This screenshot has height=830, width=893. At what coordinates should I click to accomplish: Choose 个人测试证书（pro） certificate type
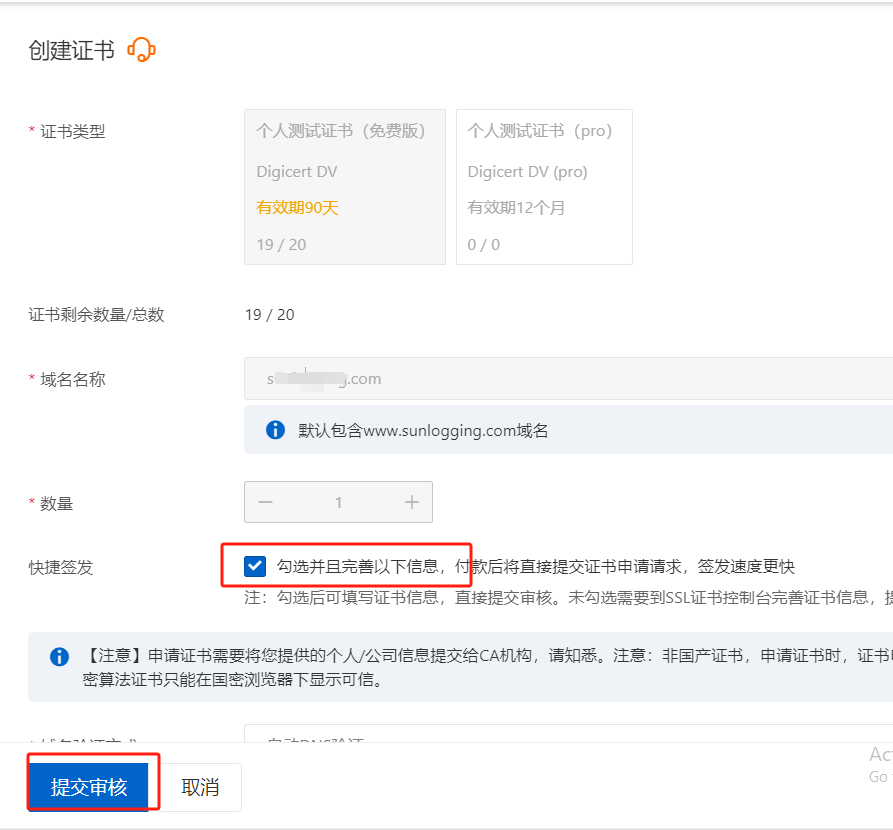(x=543, y=187)
